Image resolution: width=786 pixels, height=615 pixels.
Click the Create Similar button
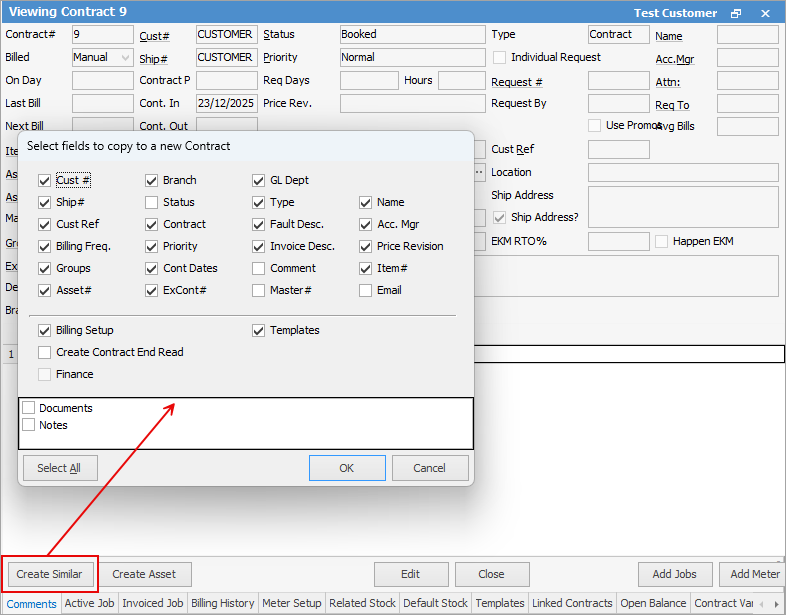(x=50, y=574)
